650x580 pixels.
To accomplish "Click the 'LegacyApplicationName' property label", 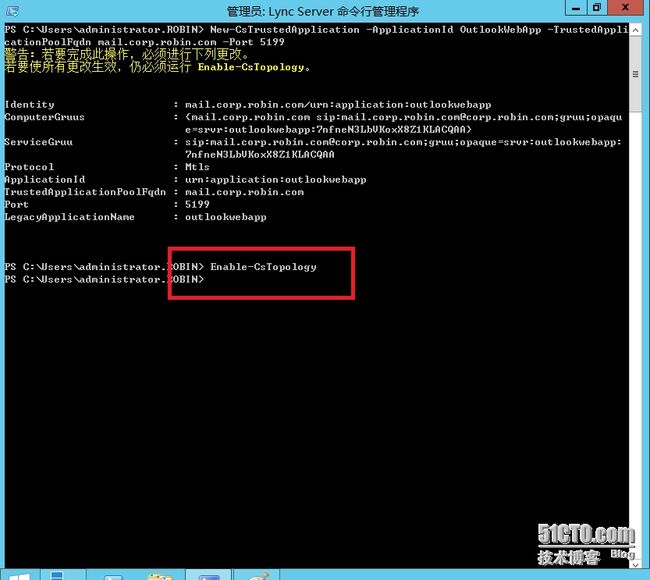I will click(x=69, y=217).
